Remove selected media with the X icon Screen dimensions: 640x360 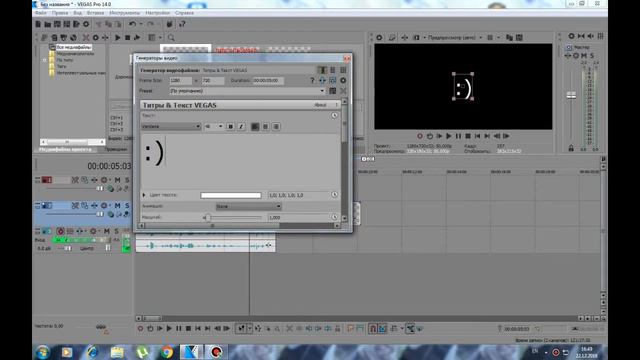click(x=86, y=38)
